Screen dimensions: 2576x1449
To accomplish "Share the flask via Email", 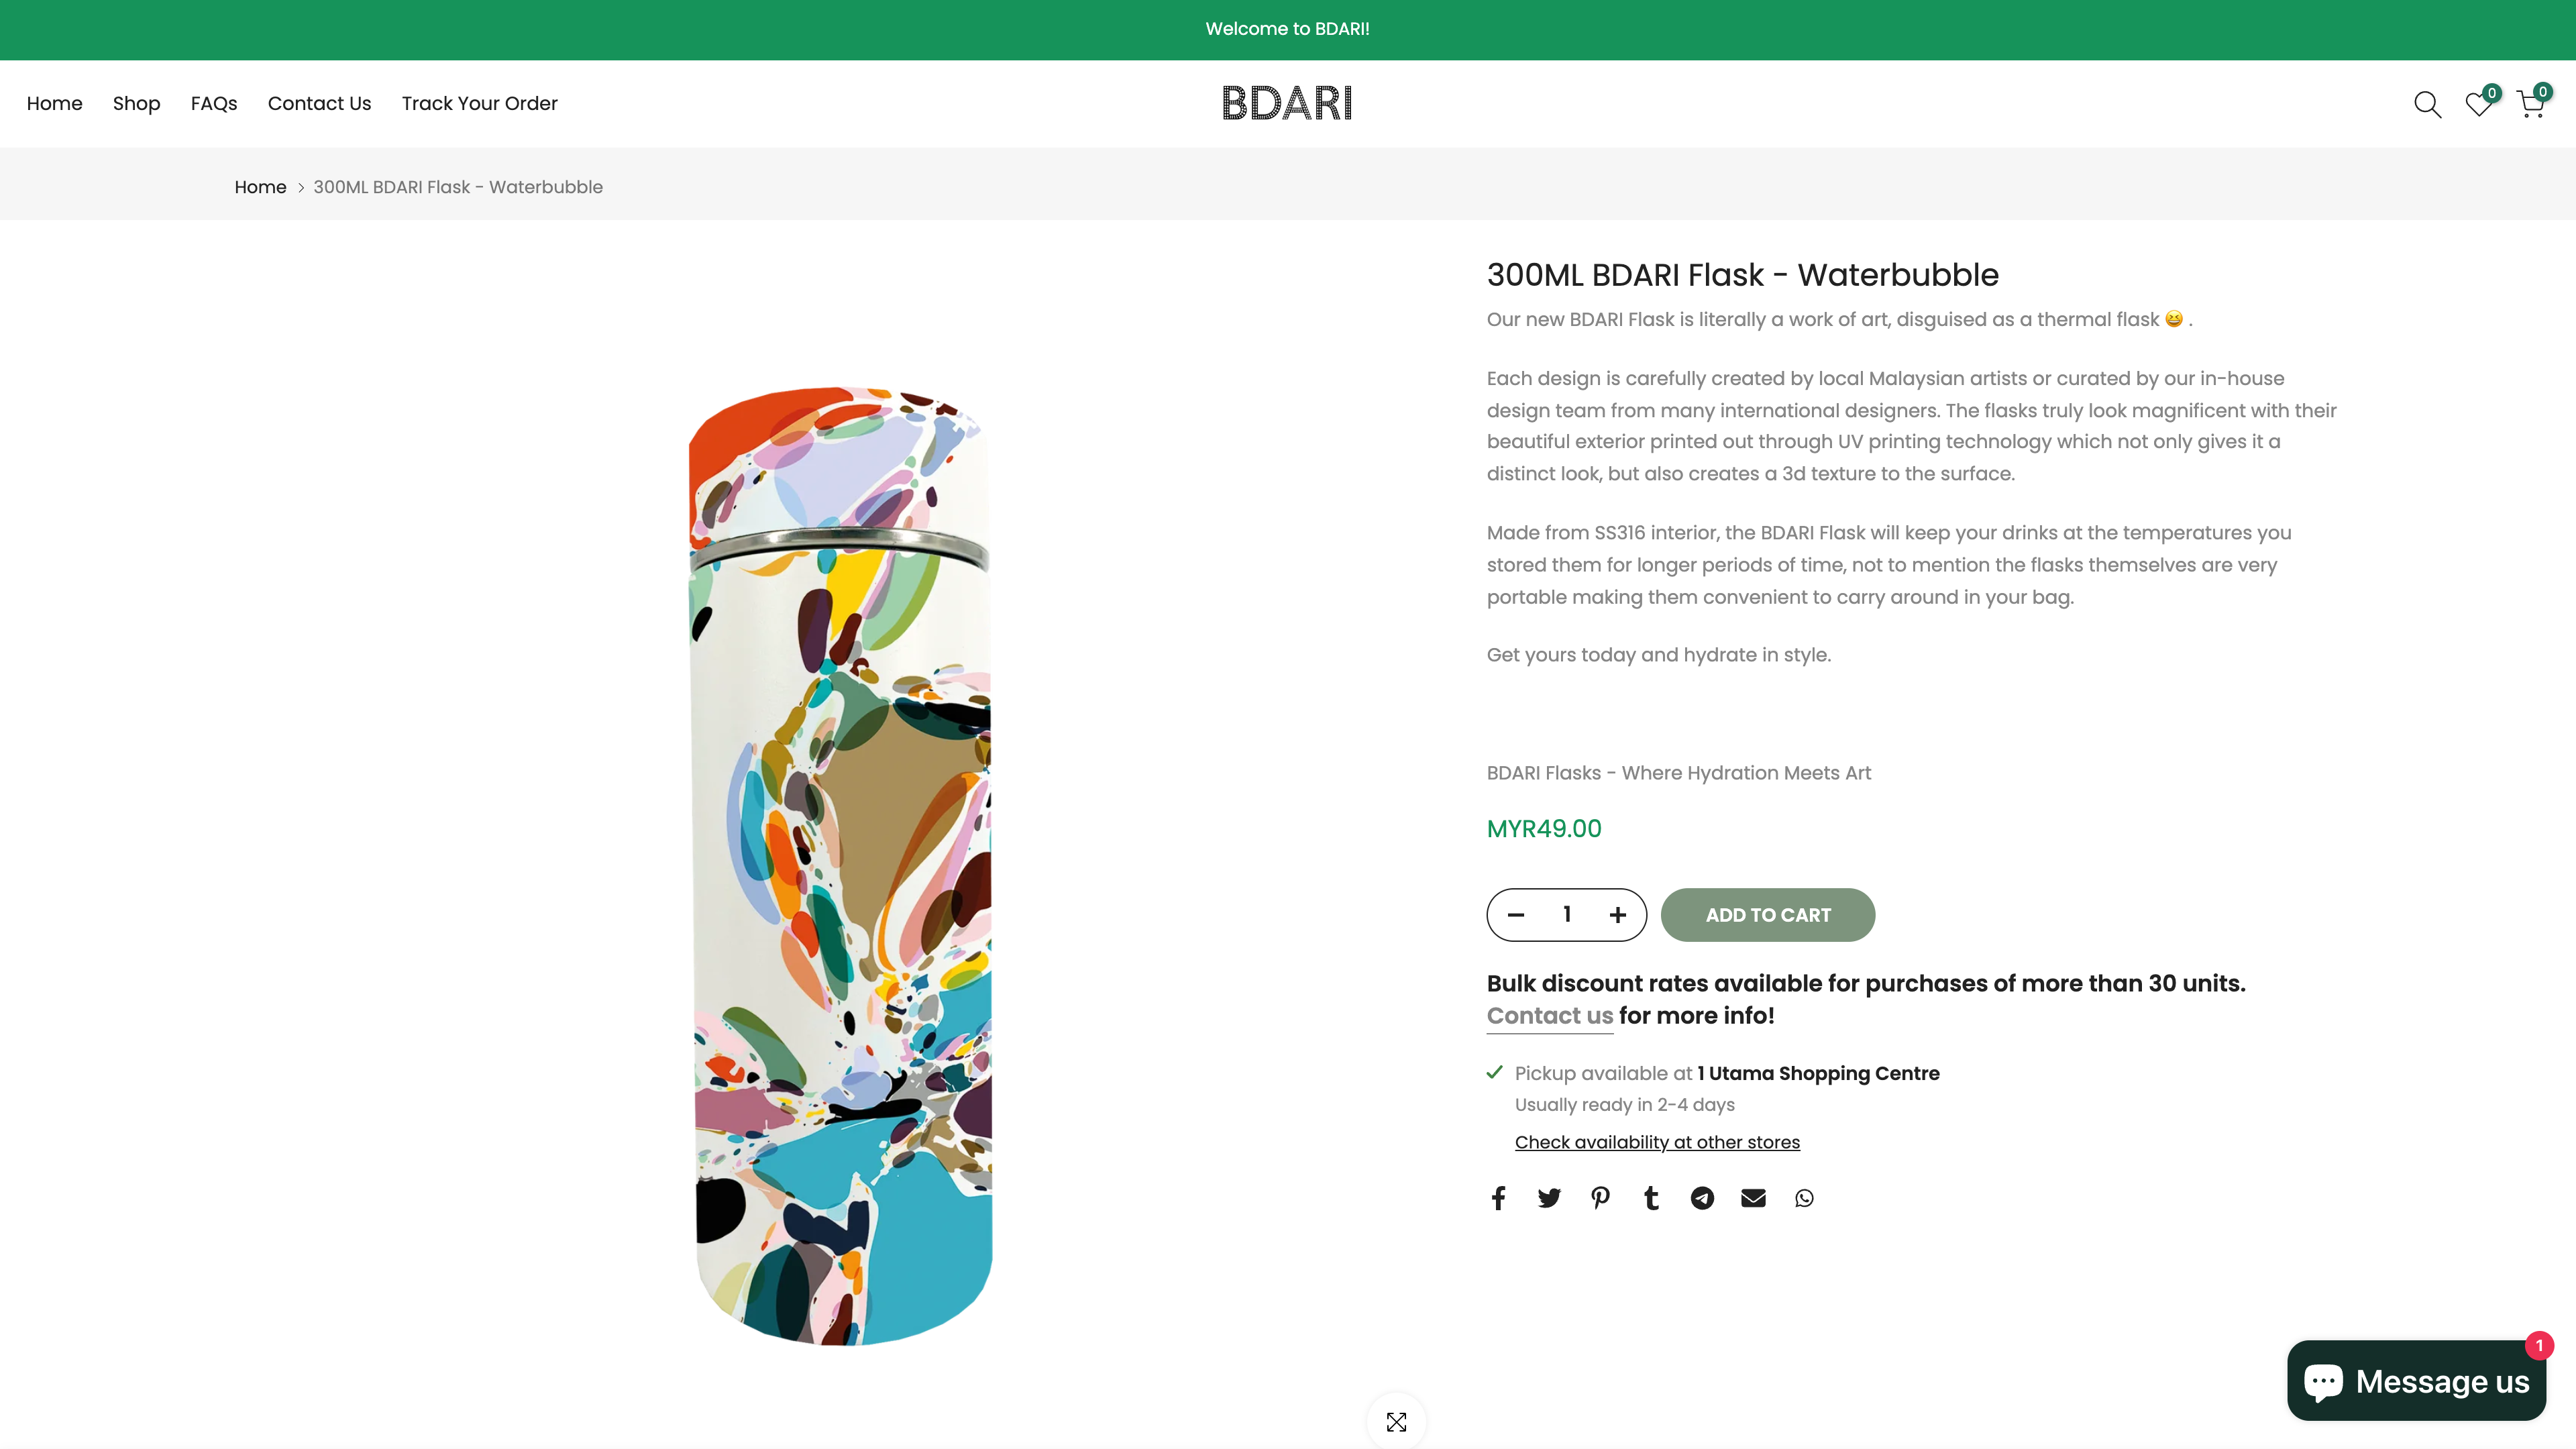I will 1753,1197.
